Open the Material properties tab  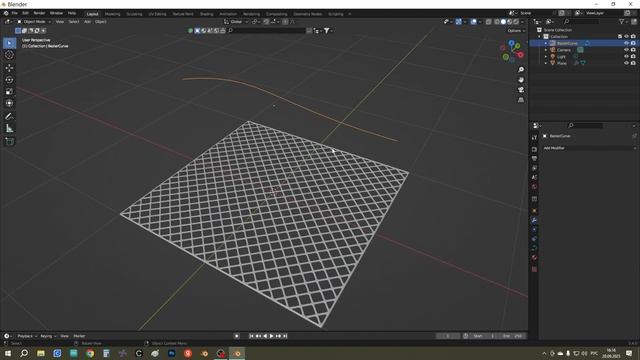tap(534, 258)
